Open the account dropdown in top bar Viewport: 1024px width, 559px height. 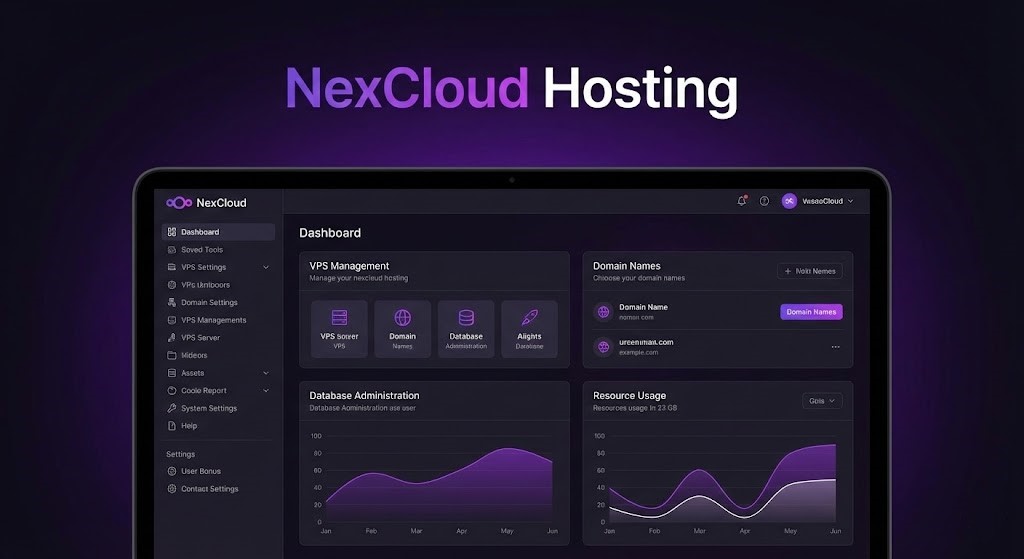tap(850, 201)
